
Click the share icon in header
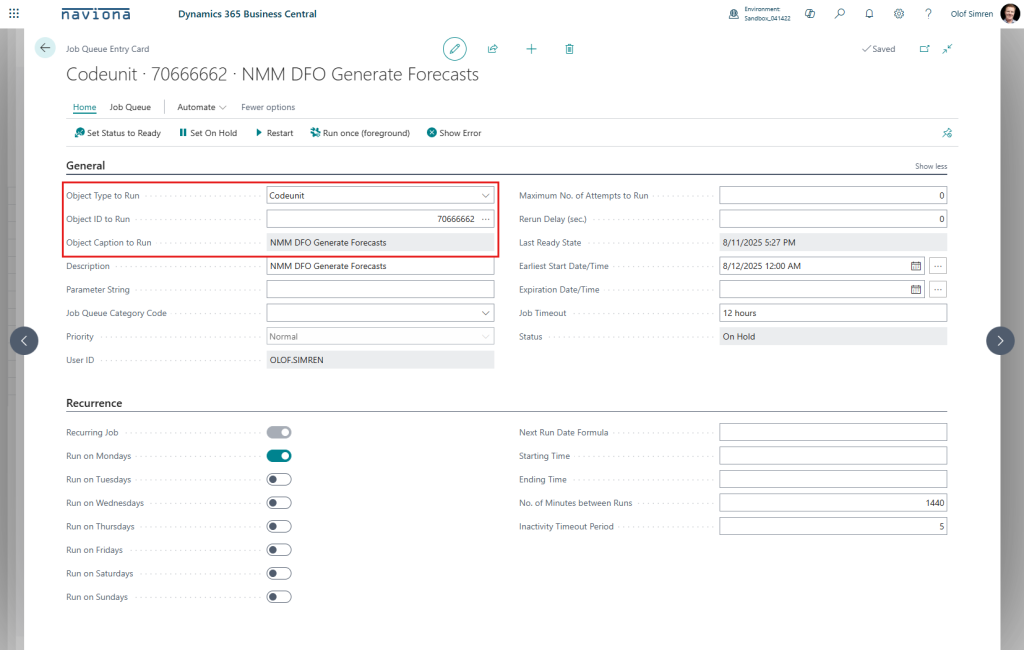tap(493, 48)
